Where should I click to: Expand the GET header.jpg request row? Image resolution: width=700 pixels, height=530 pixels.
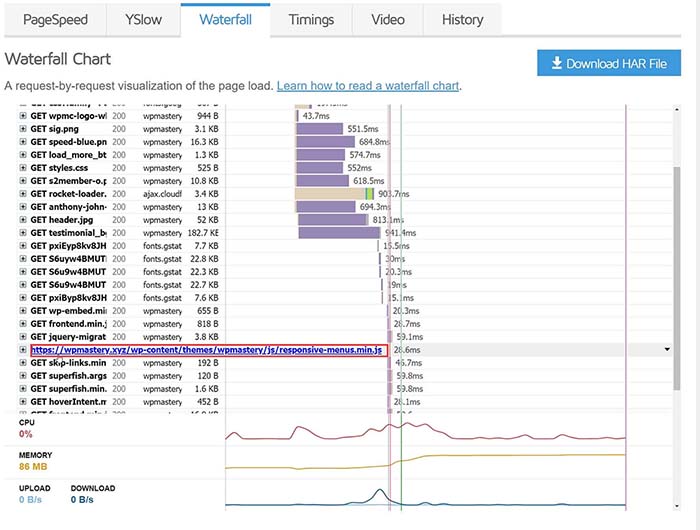(23, 220)
